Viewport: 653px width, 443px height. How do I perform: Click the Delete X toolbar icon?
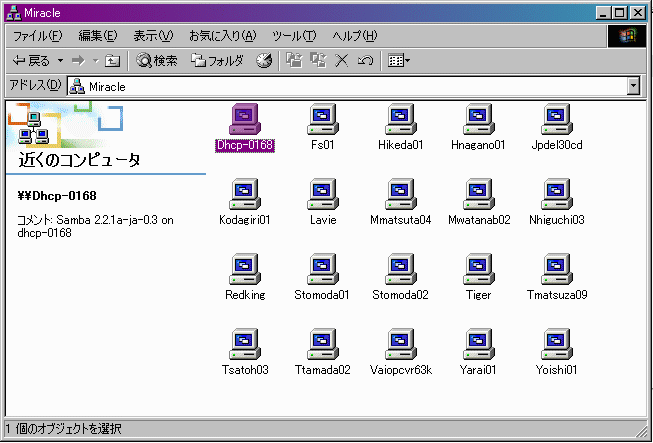click(x=341, y=61)
